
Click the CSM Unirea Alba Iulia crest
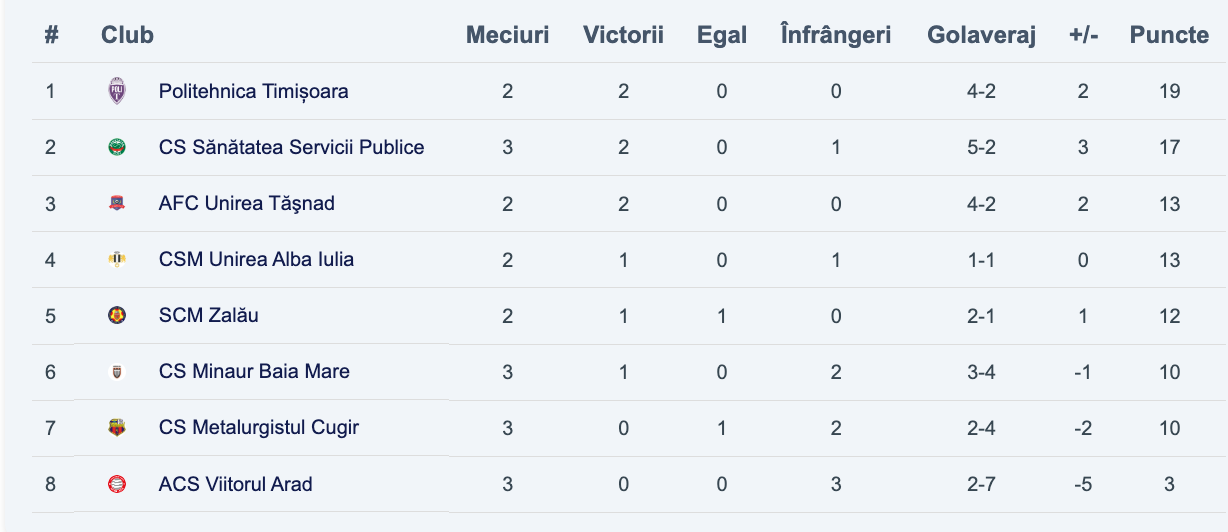pos(117,259)
